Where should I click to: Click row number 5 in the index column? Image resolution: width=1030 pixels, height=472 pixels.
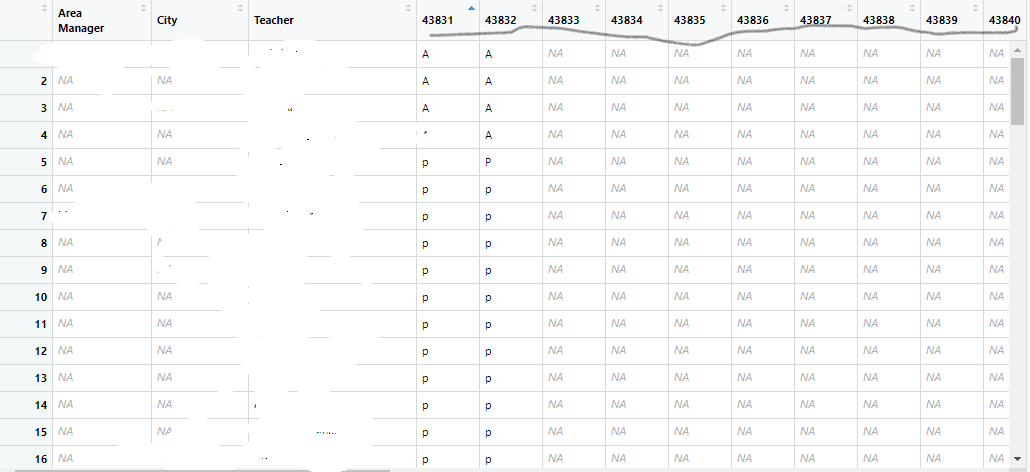coord(43,162)
